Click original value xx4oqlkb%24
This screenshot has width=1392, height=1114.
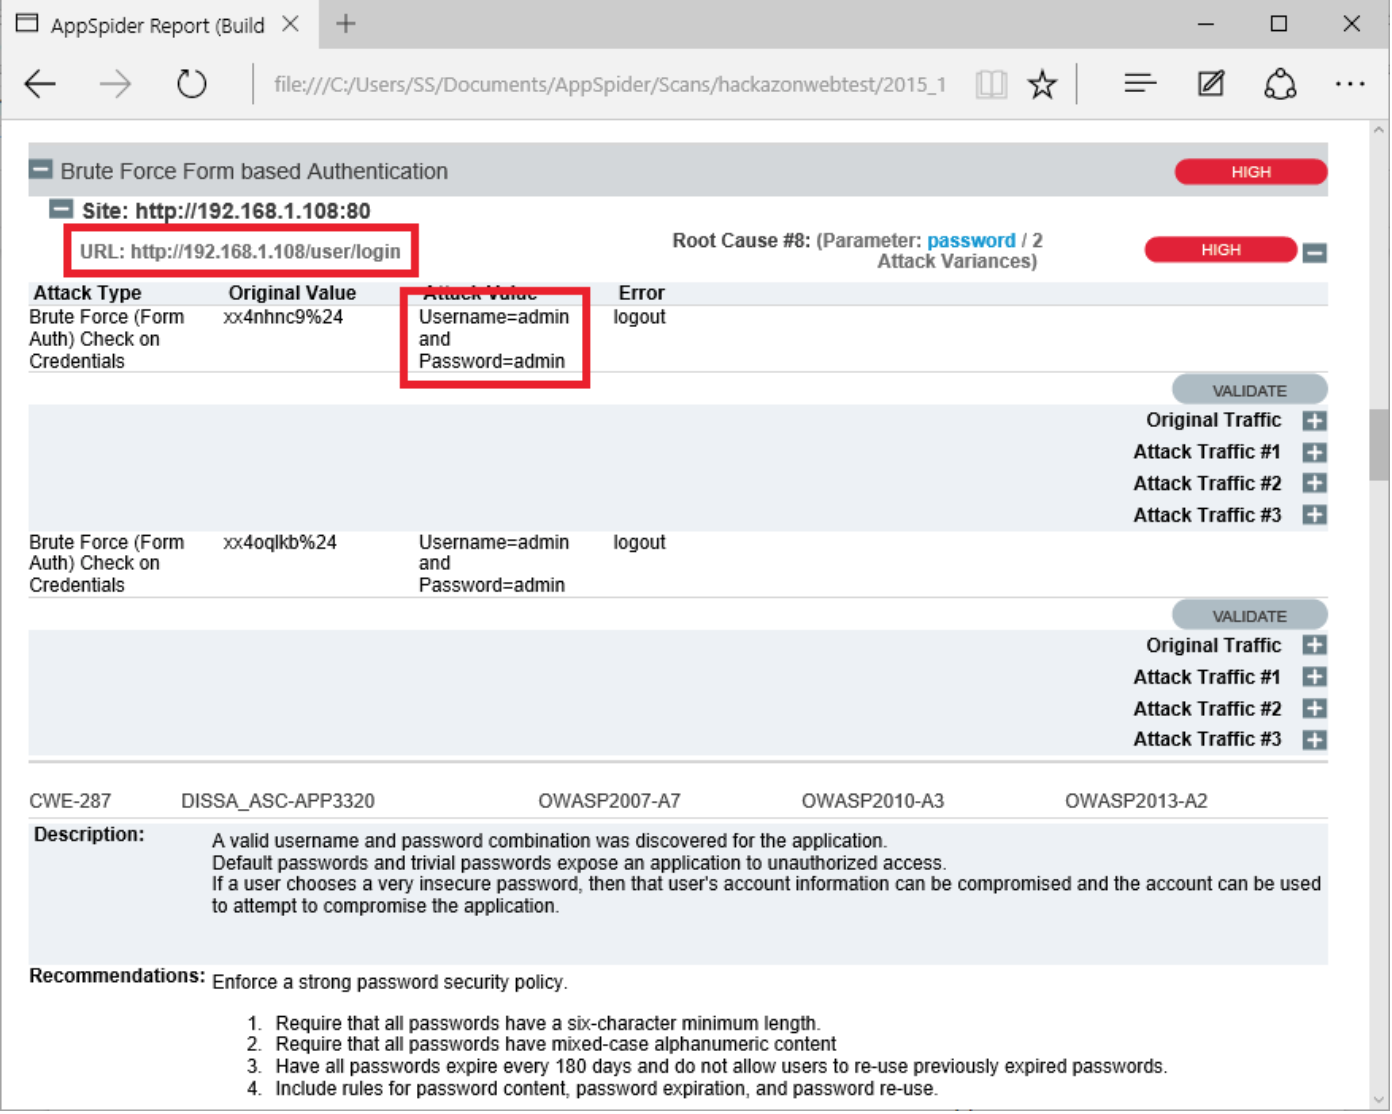tap(280, 542)
